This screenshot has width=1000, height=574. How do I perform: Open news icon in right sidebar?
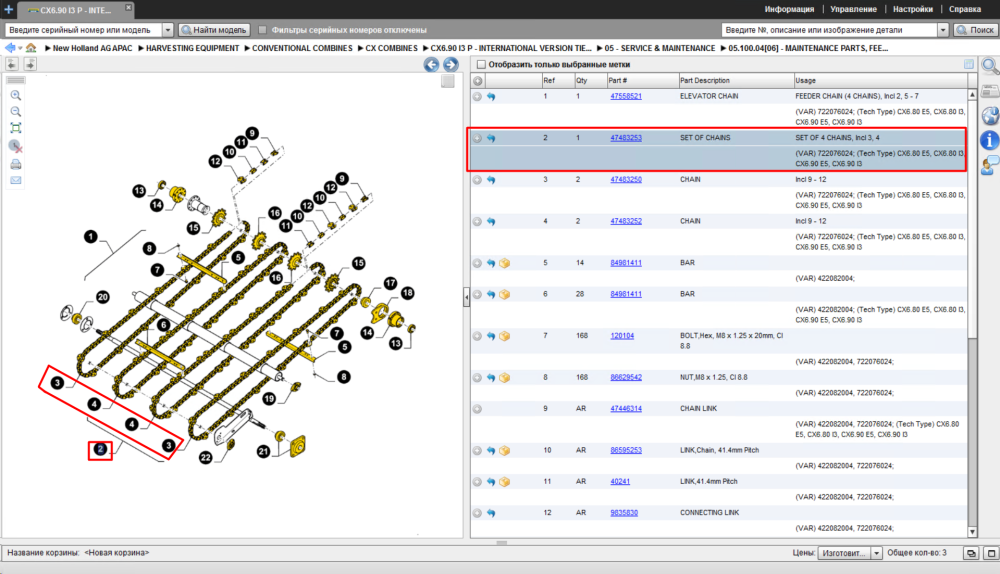[x=989, y=91]
